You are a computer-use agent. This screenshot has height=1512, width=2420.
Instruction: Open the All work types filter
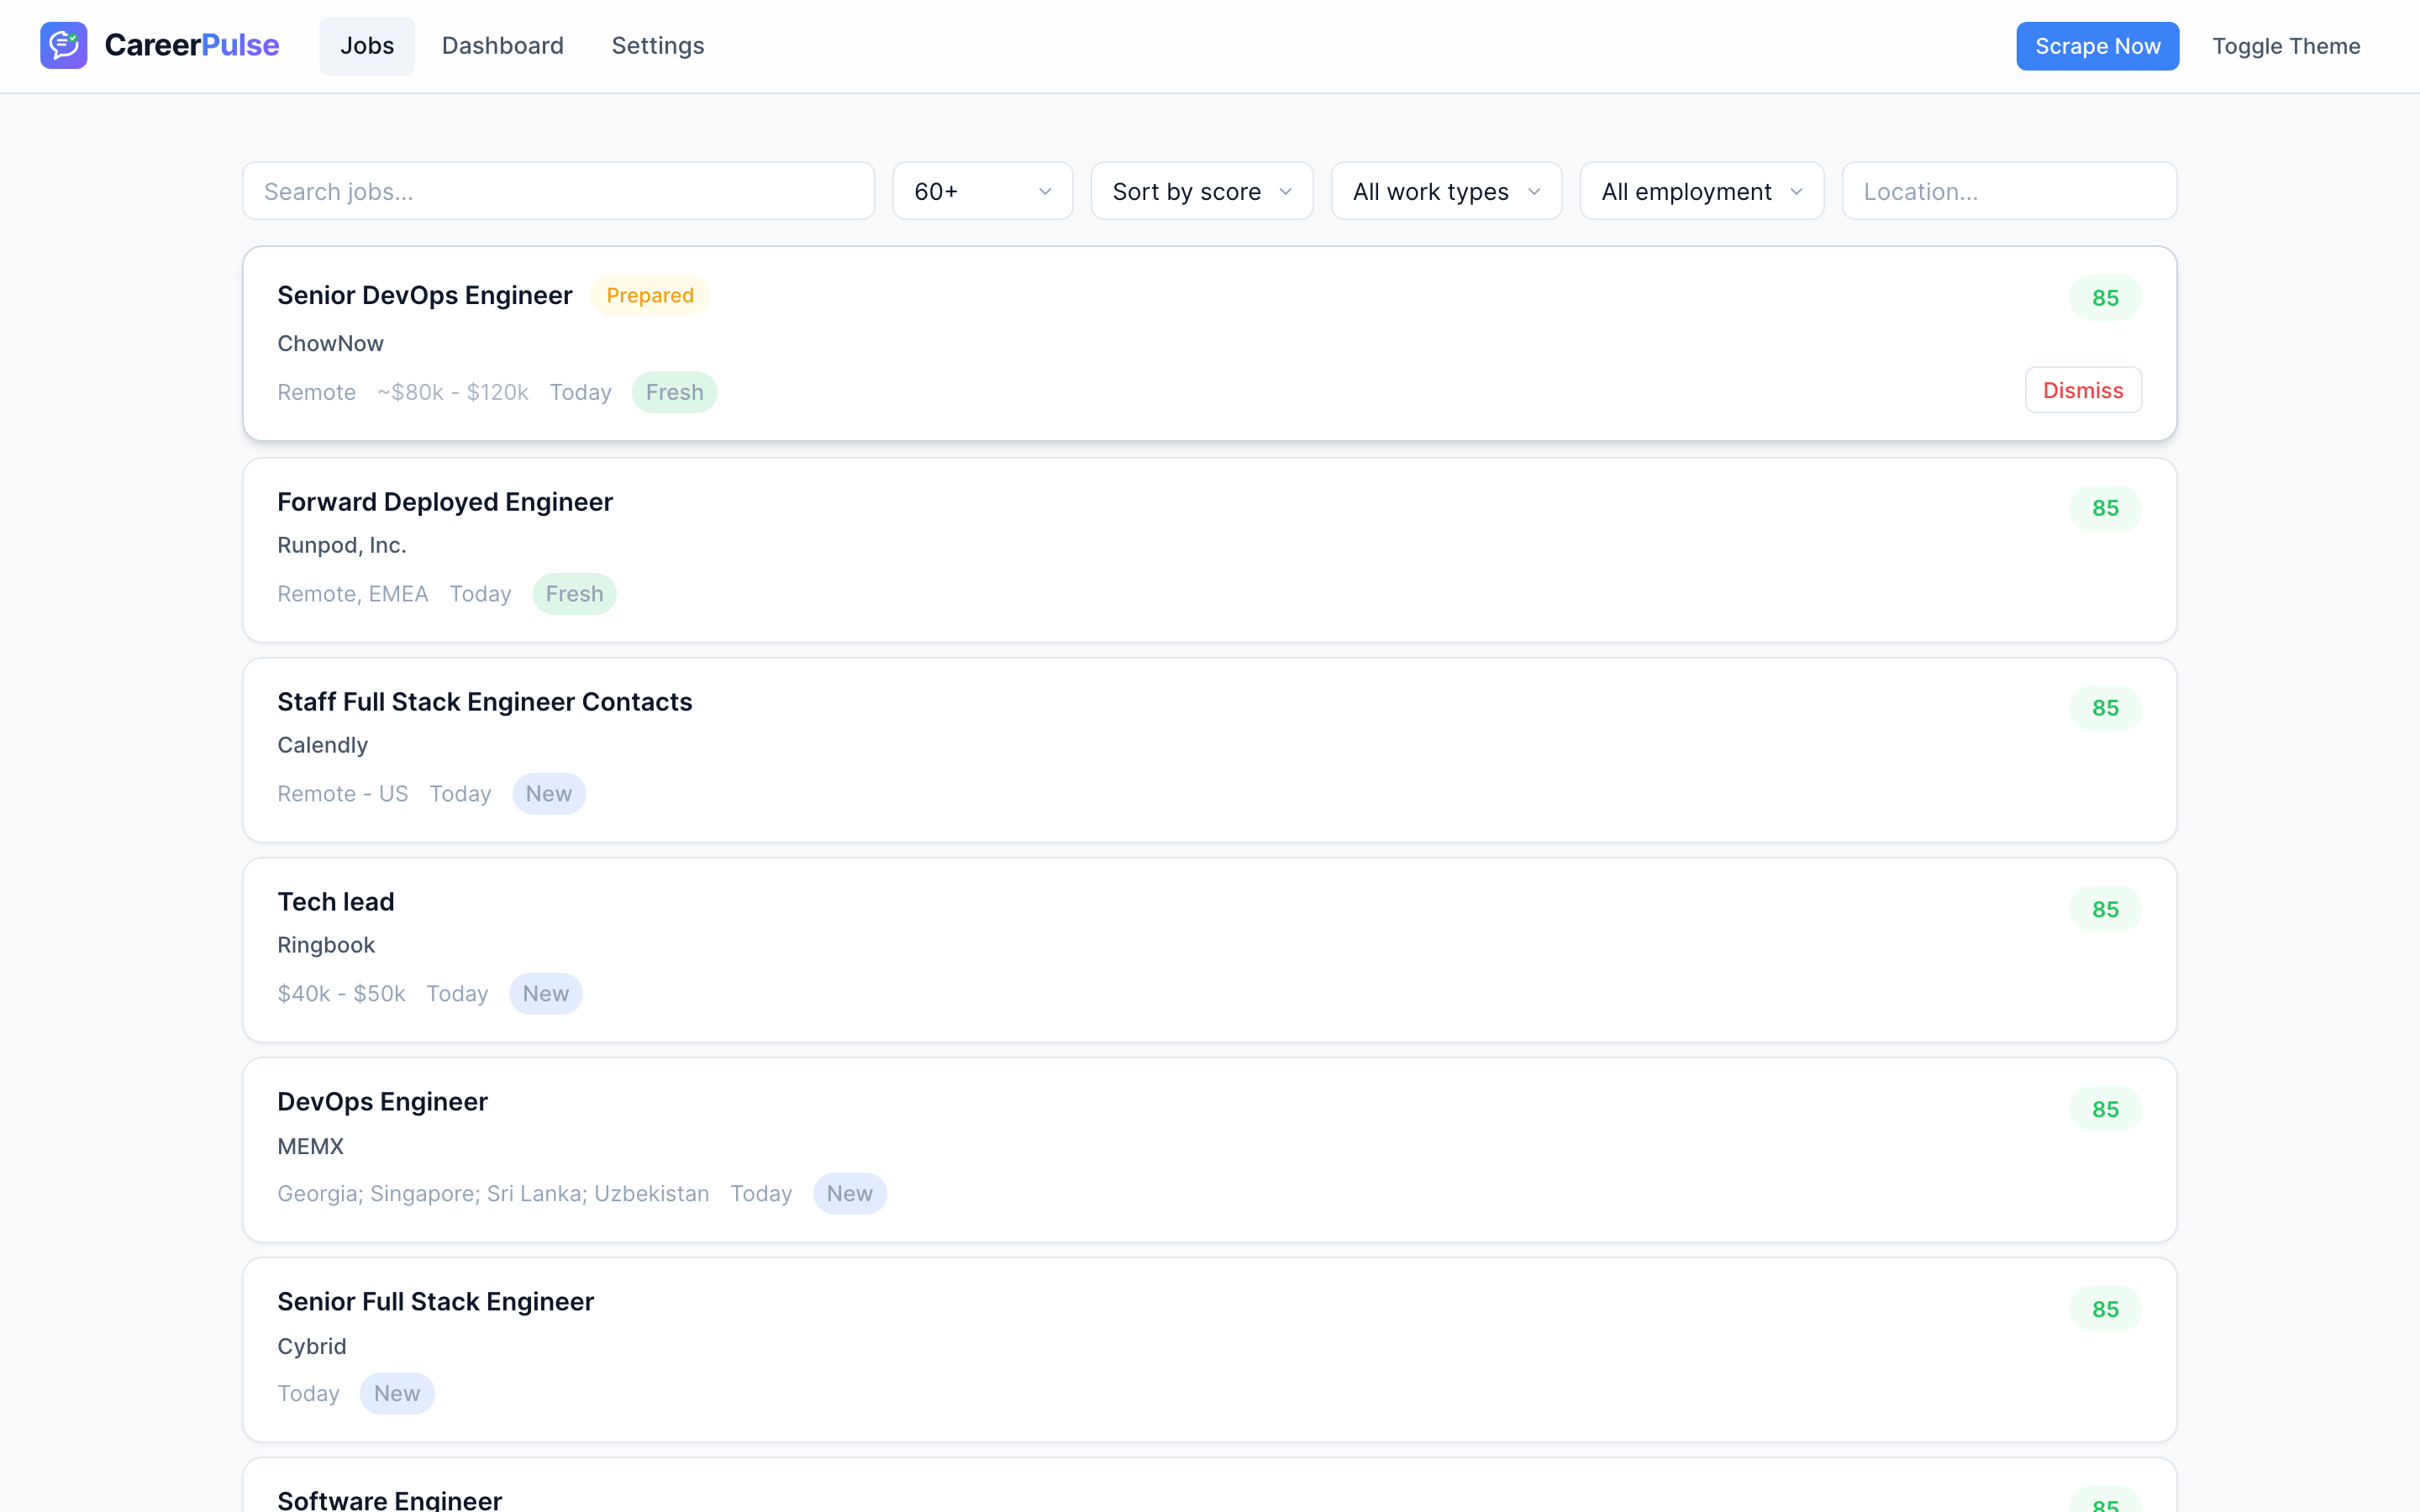click(1446, 190)
